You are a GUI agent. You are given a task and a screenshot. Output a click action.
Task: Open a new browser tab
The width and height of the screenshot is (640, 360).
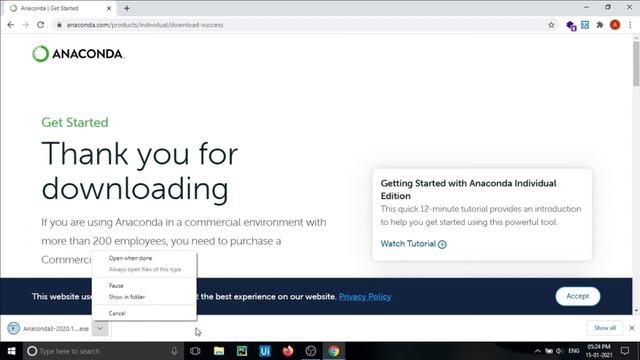pos(127,8)
